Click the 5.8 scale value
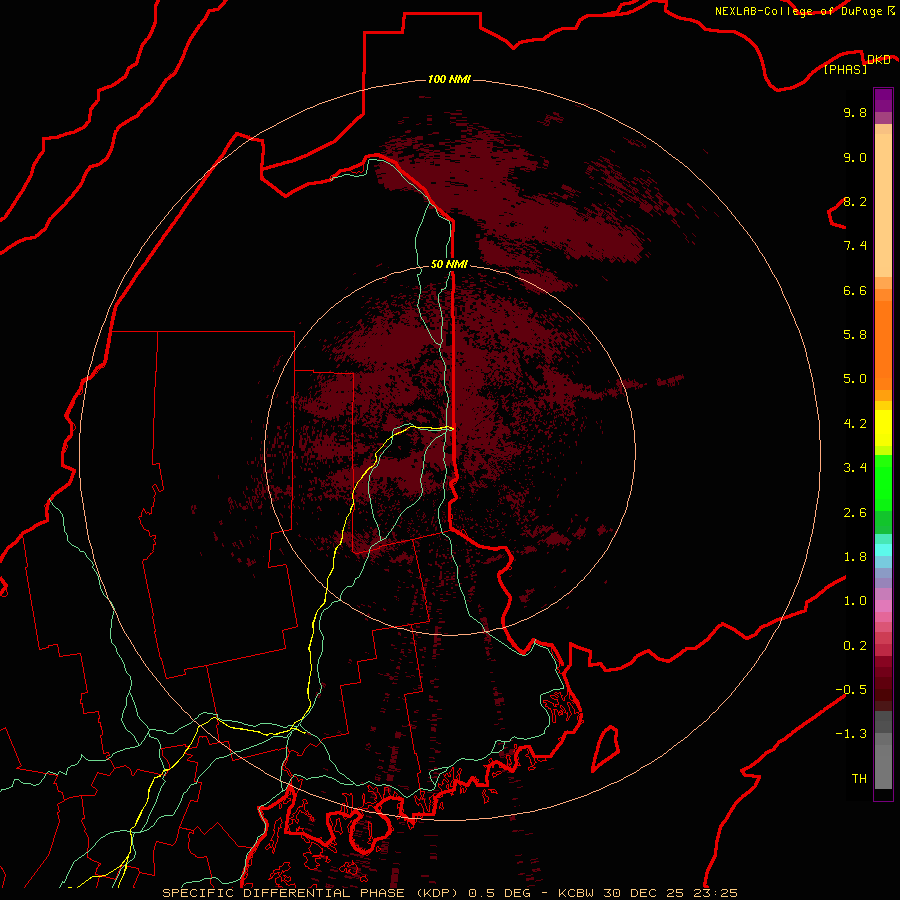The image size is (900, 900). pos(855,335)
